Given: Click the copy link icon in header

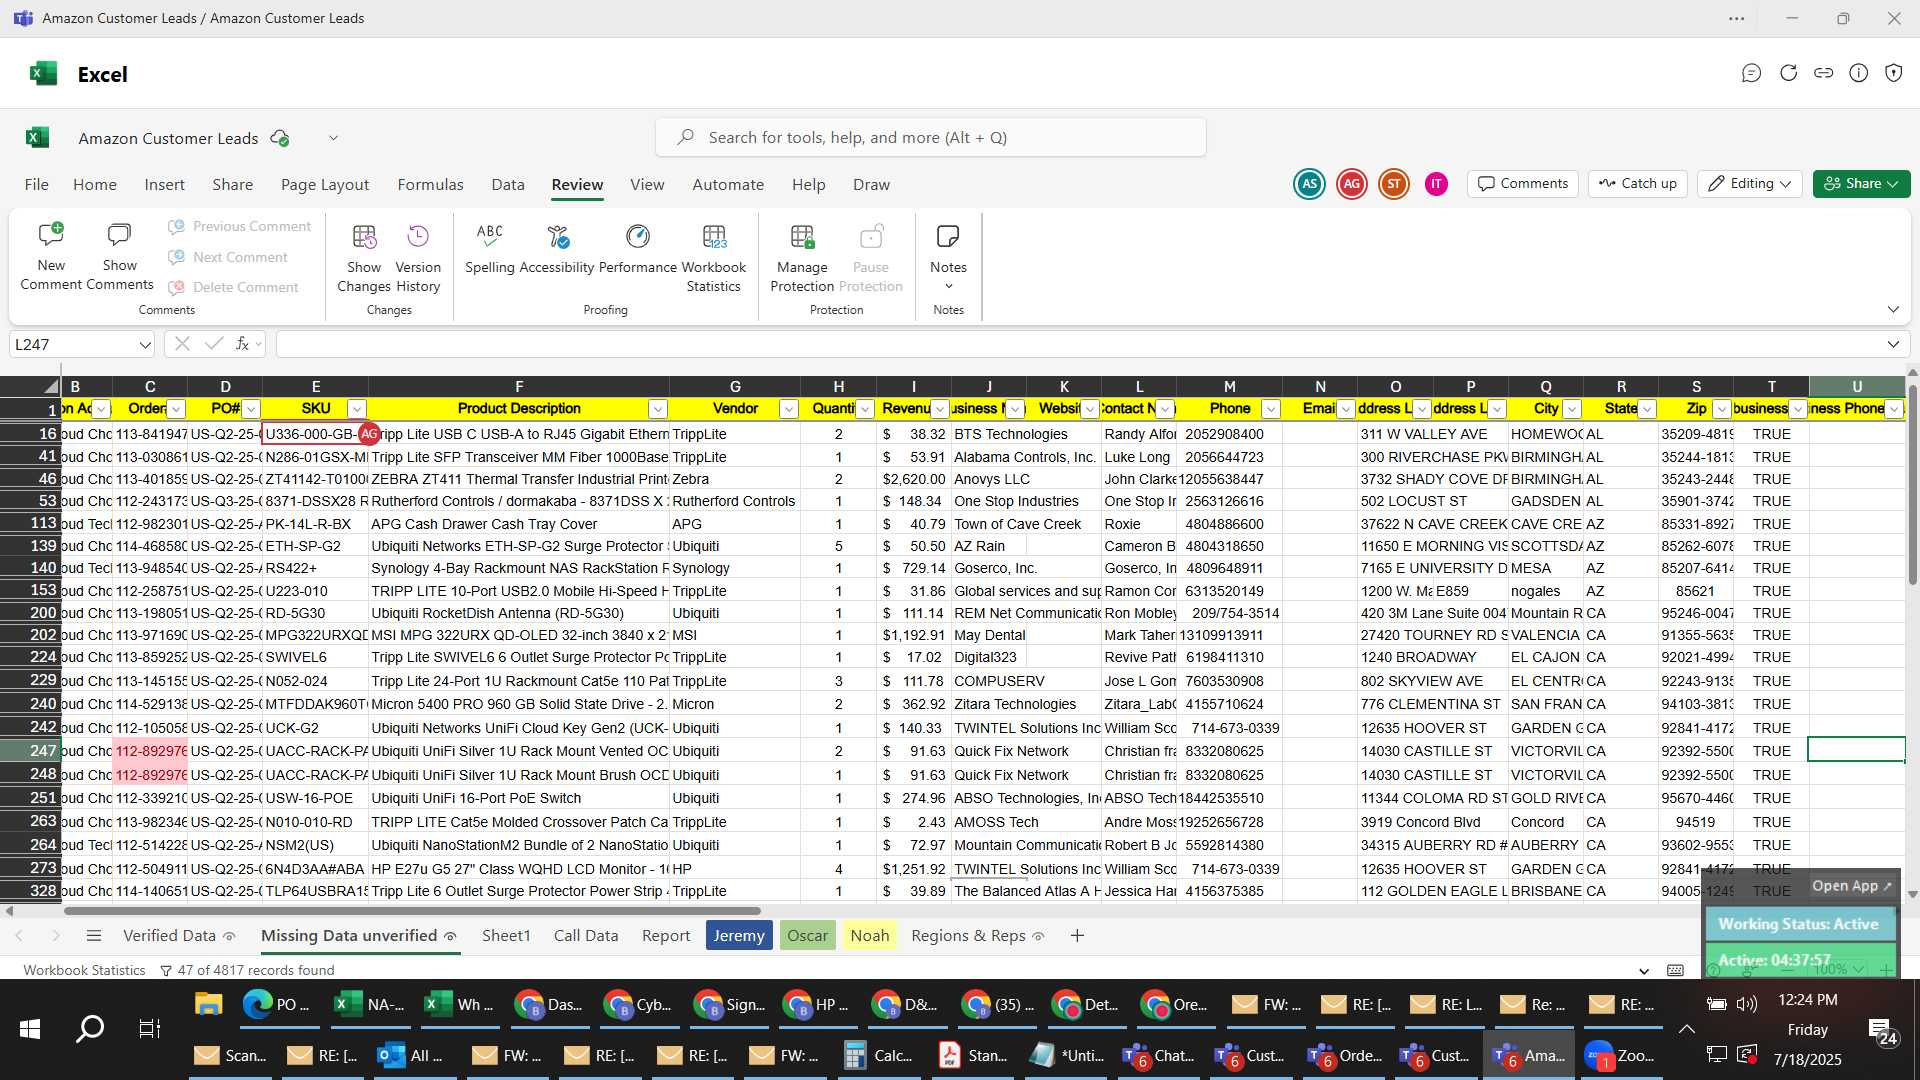Looking at the screenshot, I should (x=1823, y=73).
